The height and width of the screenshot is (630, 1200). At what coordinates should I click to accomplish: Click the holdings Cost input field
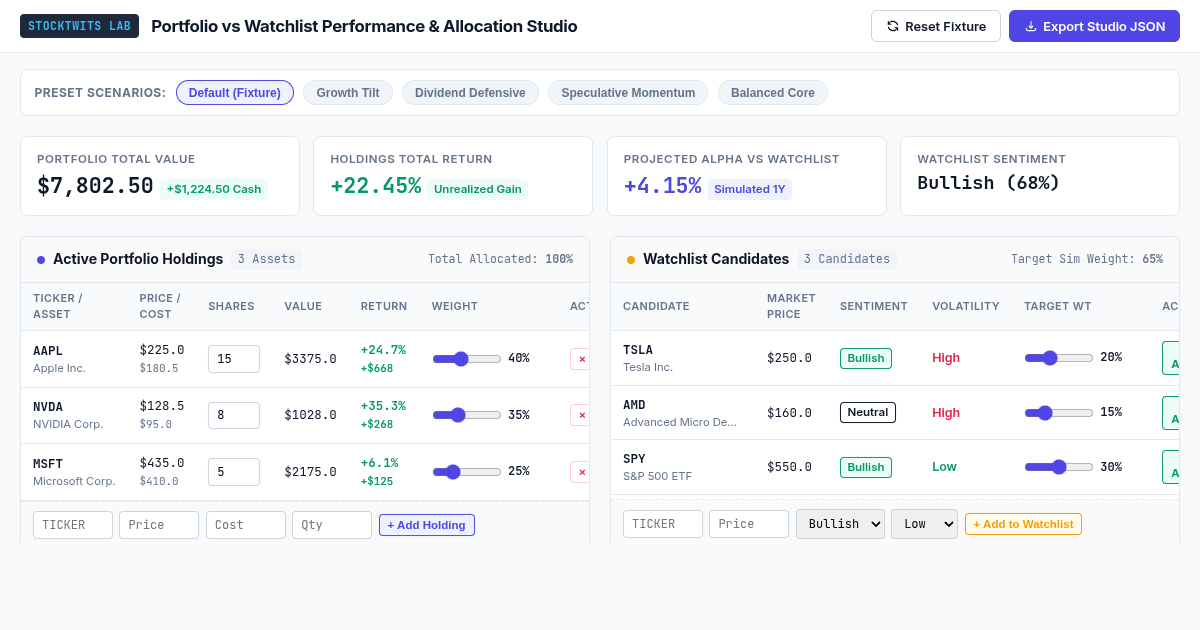(x=246, y=525)
